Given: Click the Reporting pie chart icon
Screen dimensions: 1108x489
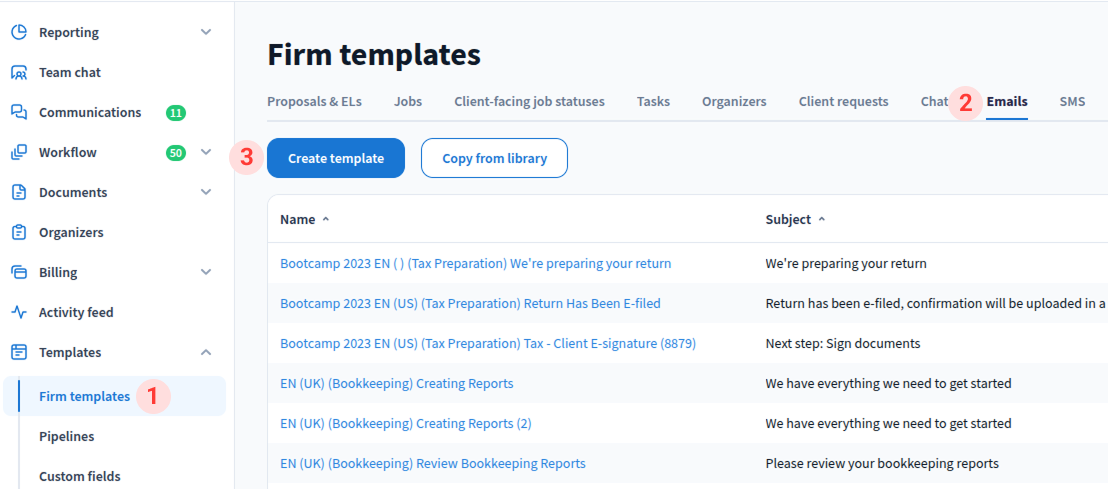Looking at the screenshot, I should (19, 32).
